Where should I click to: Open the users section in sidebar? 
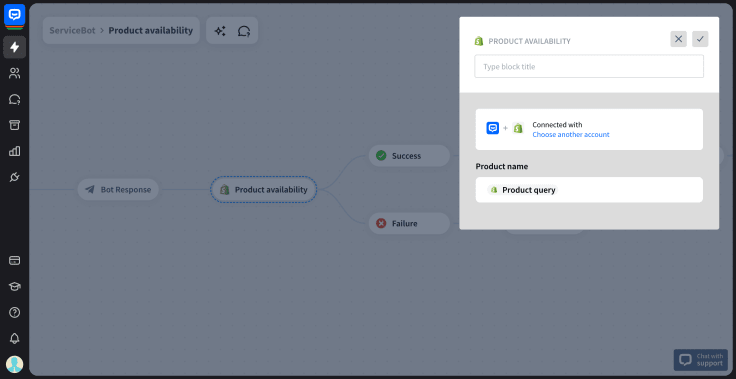coord(15,73)
